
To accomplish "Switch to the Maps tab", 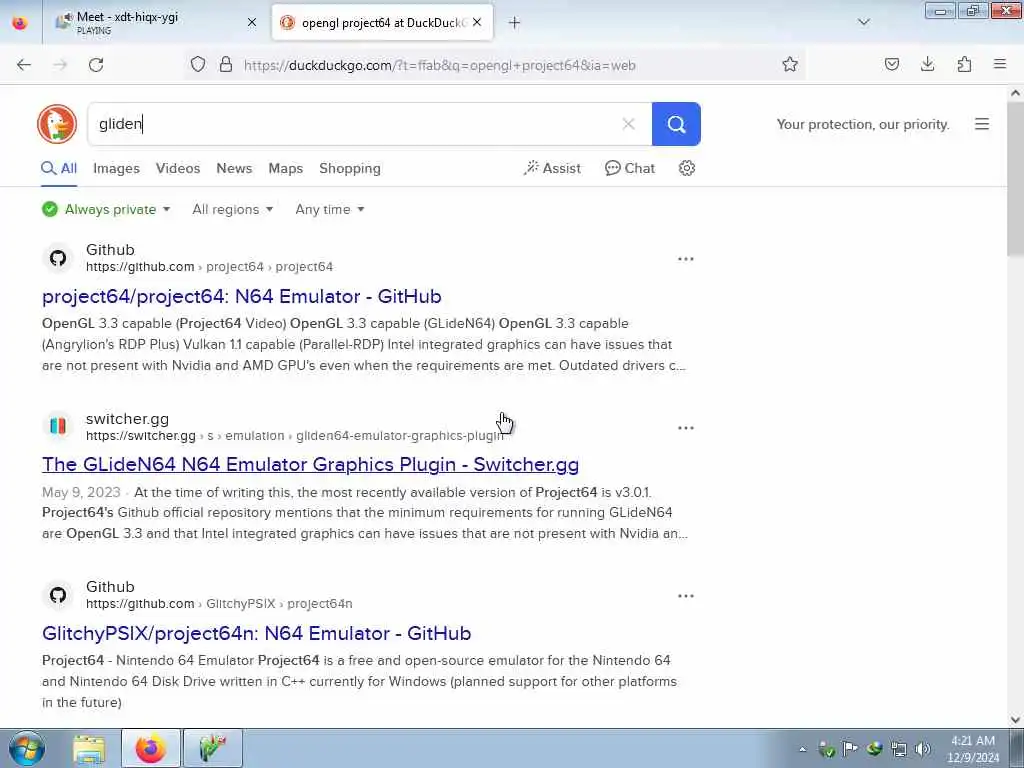I will (285, 168).
